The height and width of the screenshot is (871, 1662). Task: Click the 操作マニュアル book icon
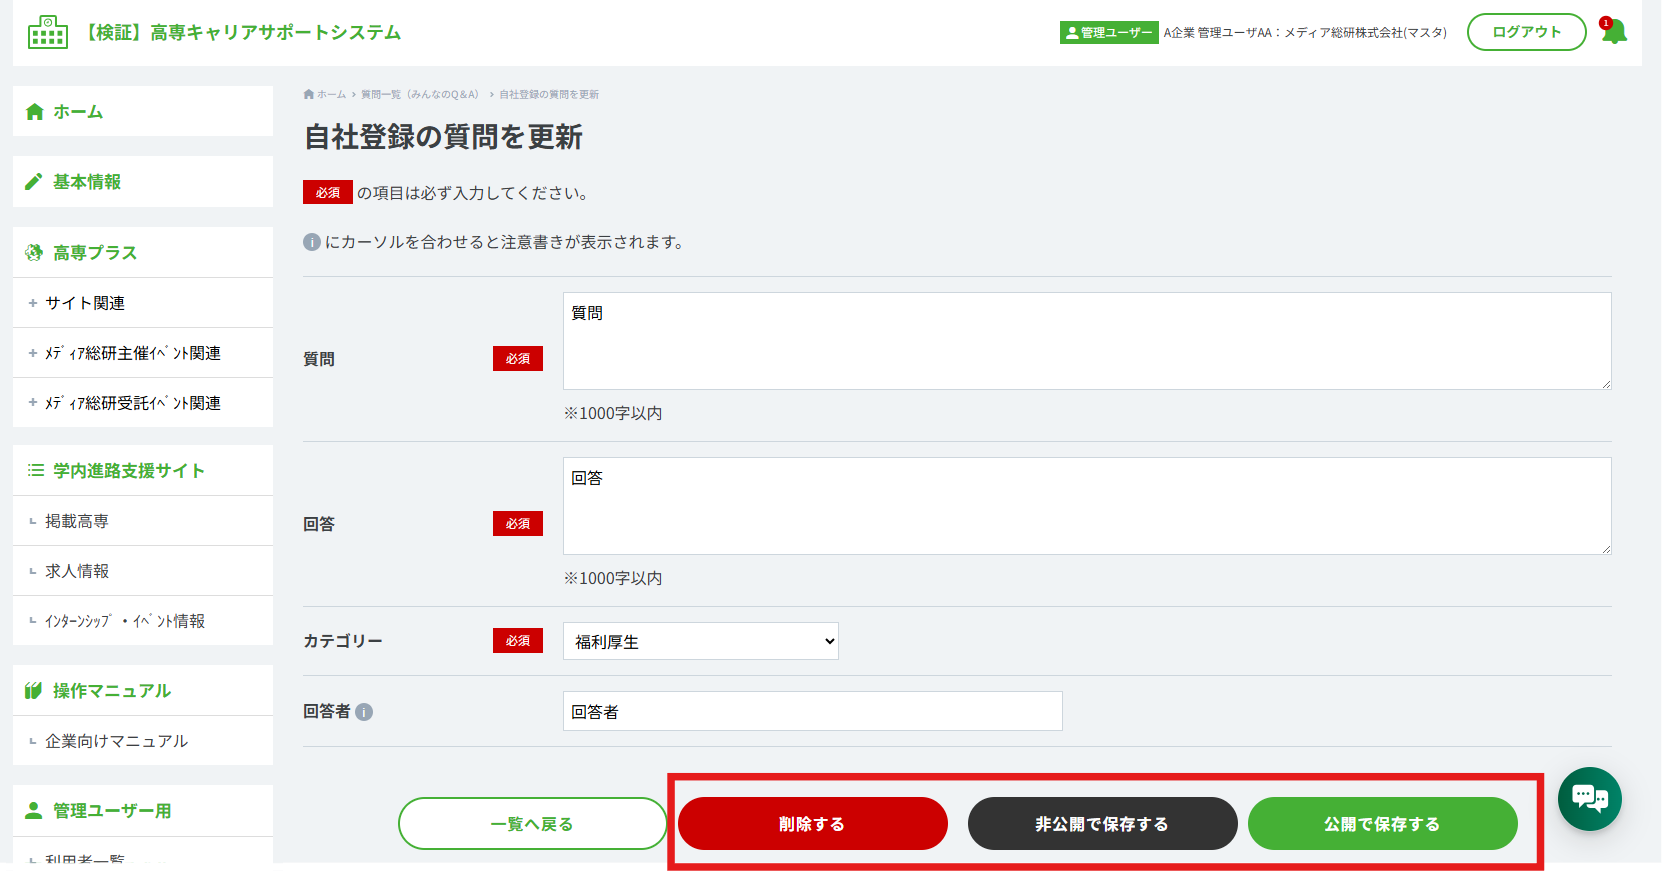pyautogui.click(x=34, y=691)
